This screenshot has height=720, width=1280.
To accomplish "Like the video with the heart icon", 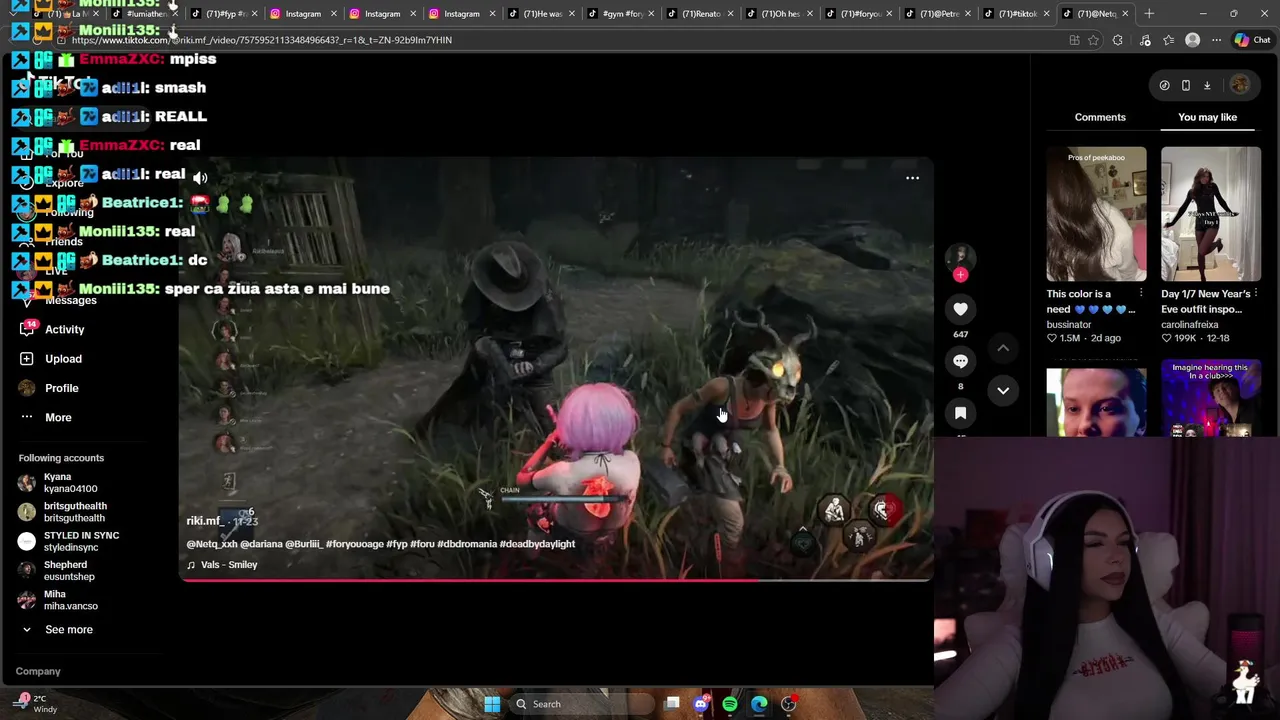I will click(960, 309).
